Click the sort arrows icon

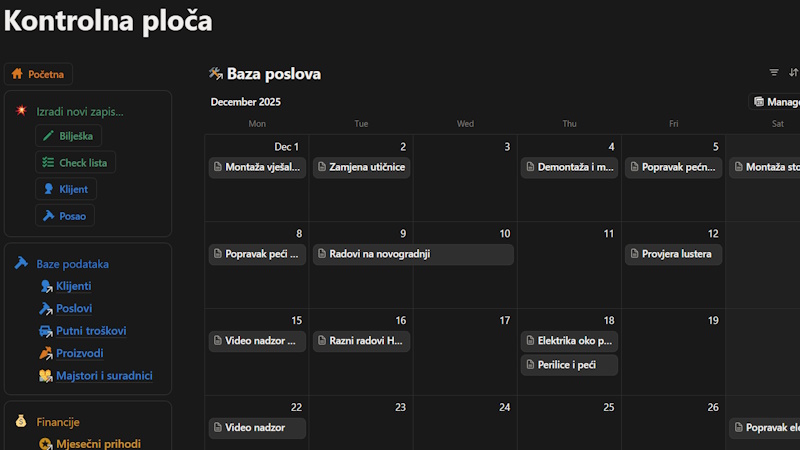point(793,73)
